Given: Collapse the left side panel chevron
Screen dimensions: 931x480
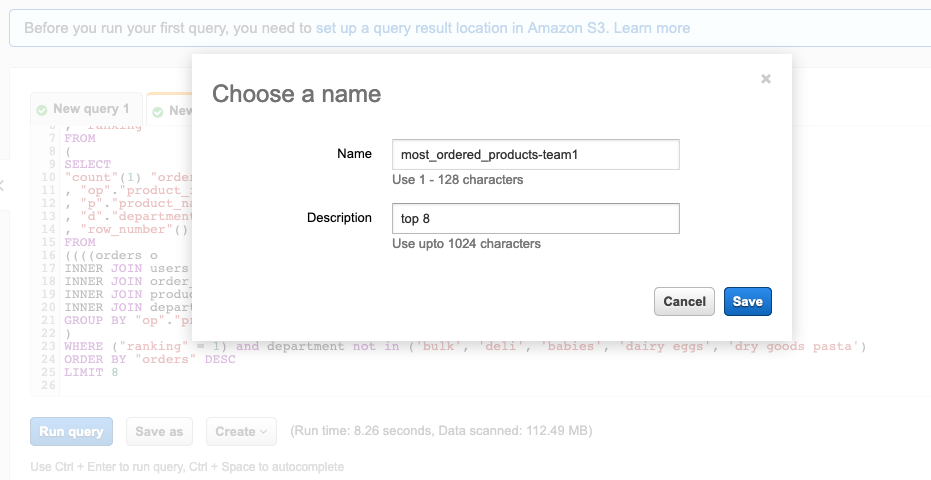Looking at the screenshot, I should coord(2,185).
